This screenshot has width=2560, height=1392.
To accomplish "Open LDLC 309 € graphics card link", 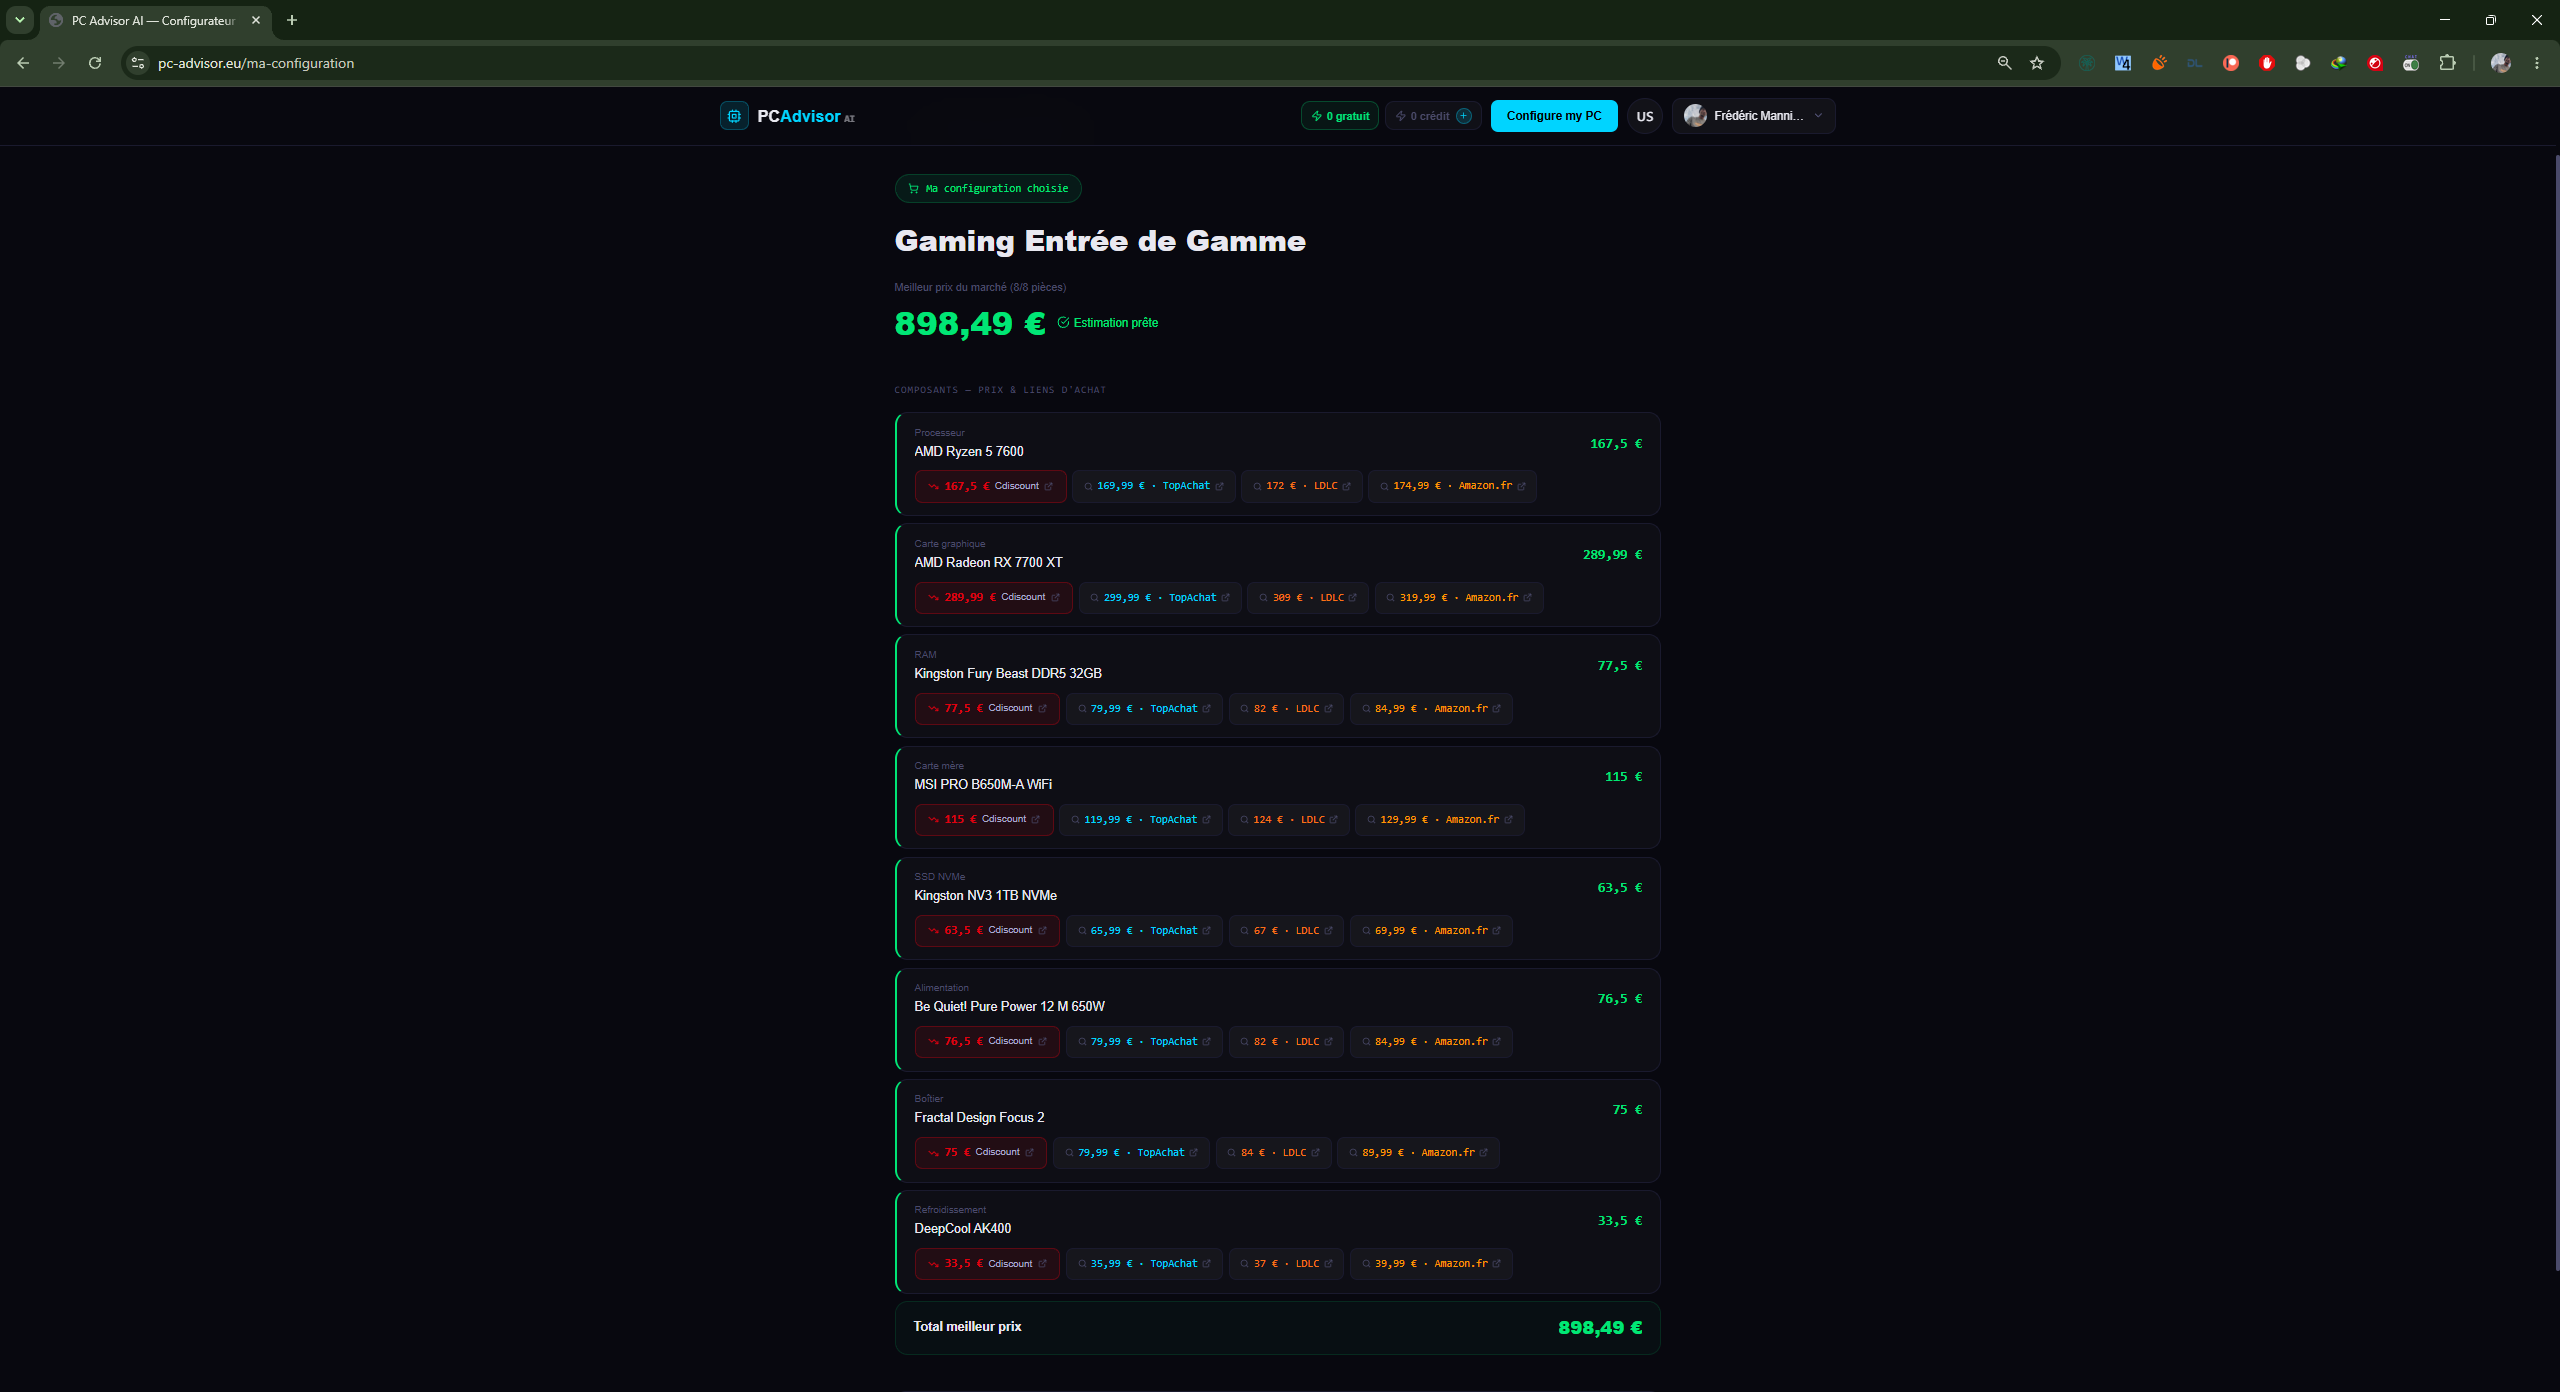I will pos(1308,598).
